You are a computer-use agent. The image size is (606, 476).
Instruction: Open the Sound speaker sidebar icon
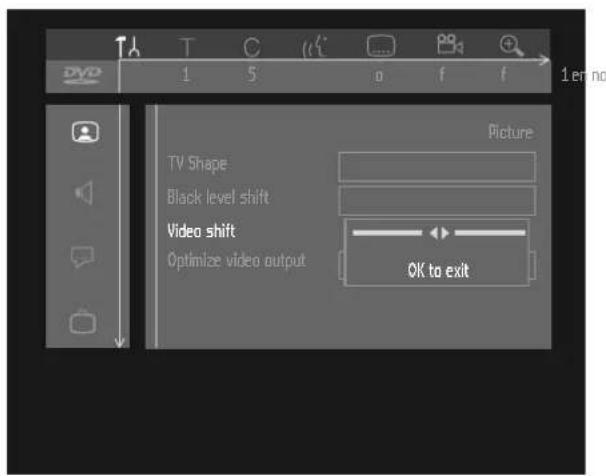(84, 192)
